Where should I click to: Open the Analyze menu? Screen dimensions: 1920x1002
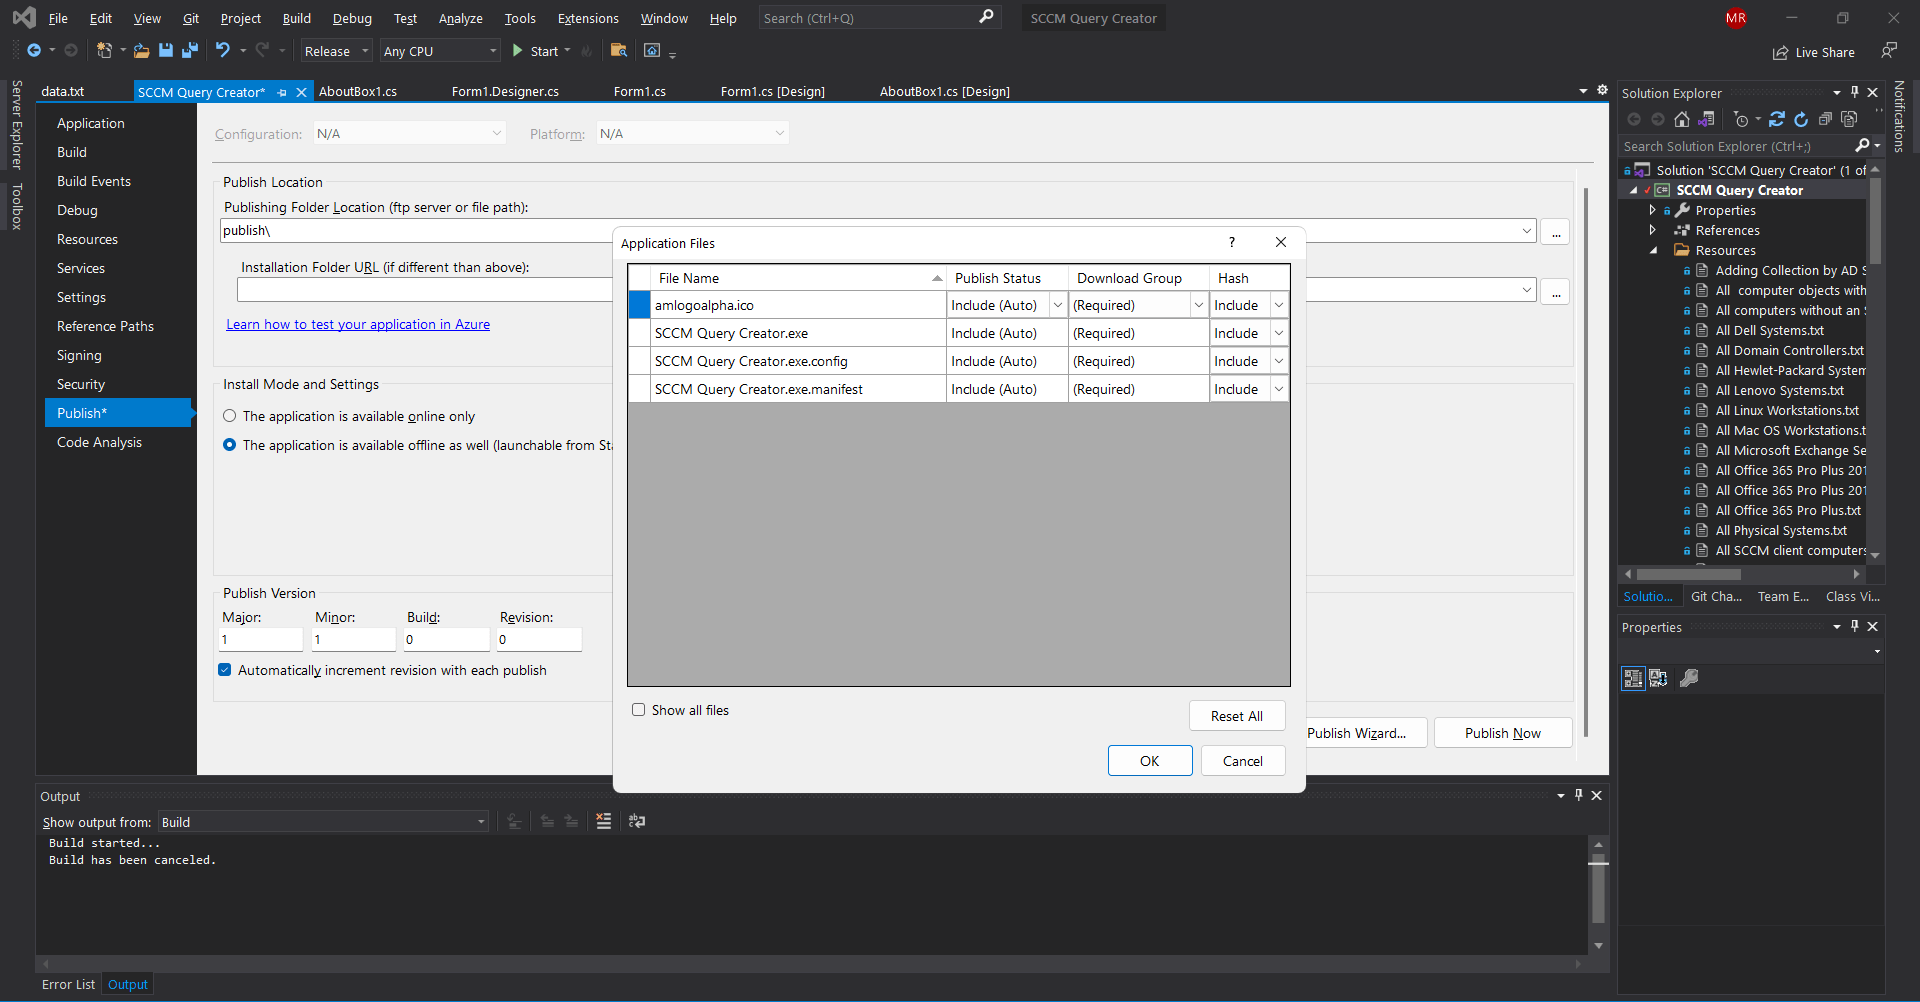tap(460, 18)
